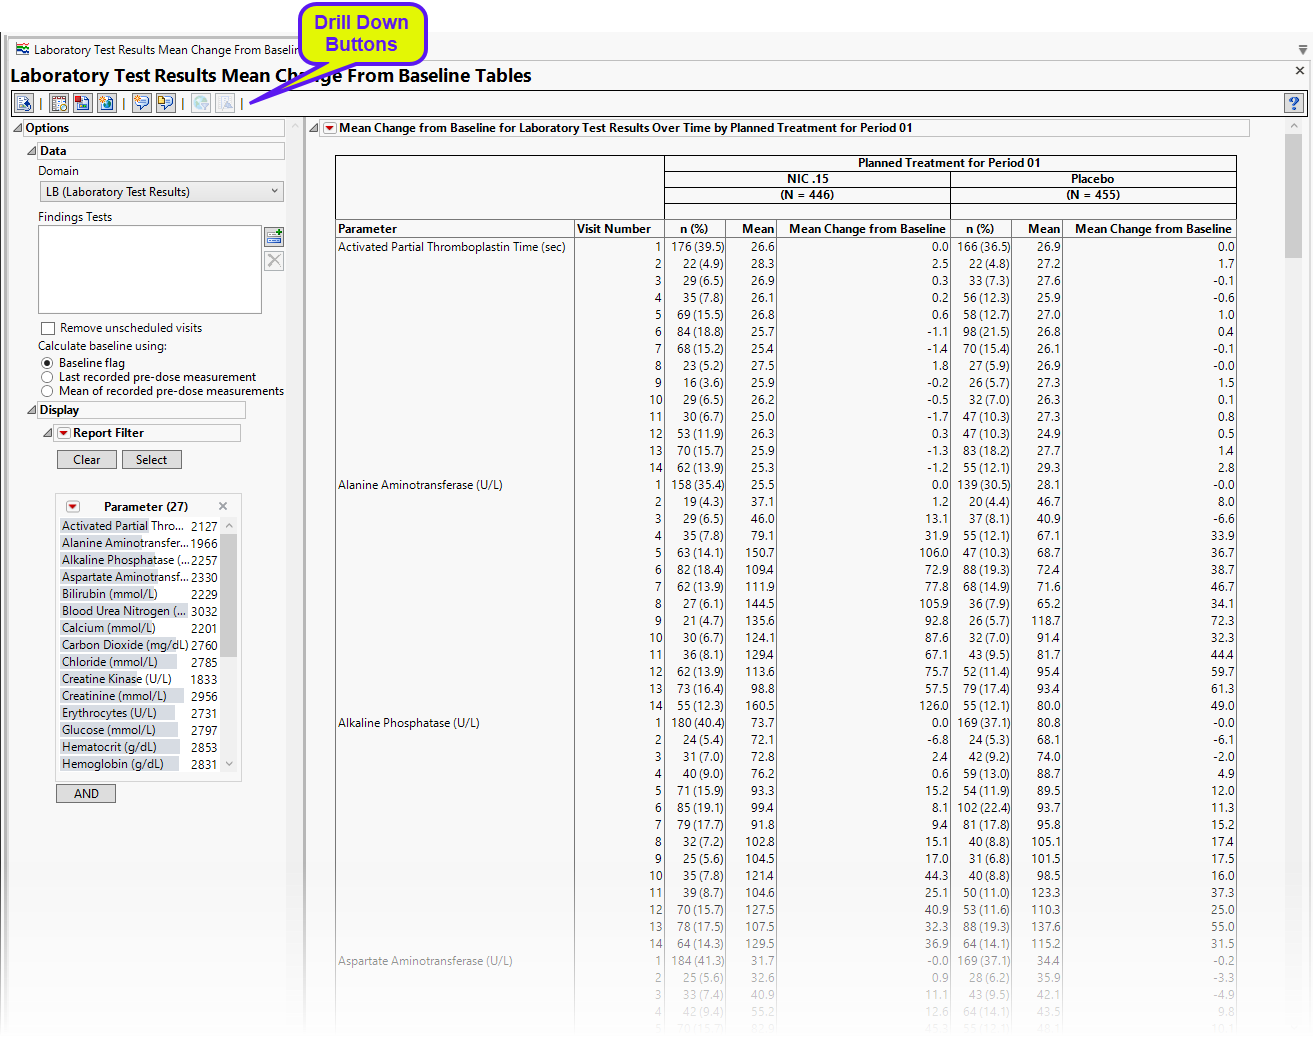Image resolution: width=1313 pixels, height=1037 pixels.
Task: Open the Report Filter red triangle menu
Action: click(x=64, y=433)
